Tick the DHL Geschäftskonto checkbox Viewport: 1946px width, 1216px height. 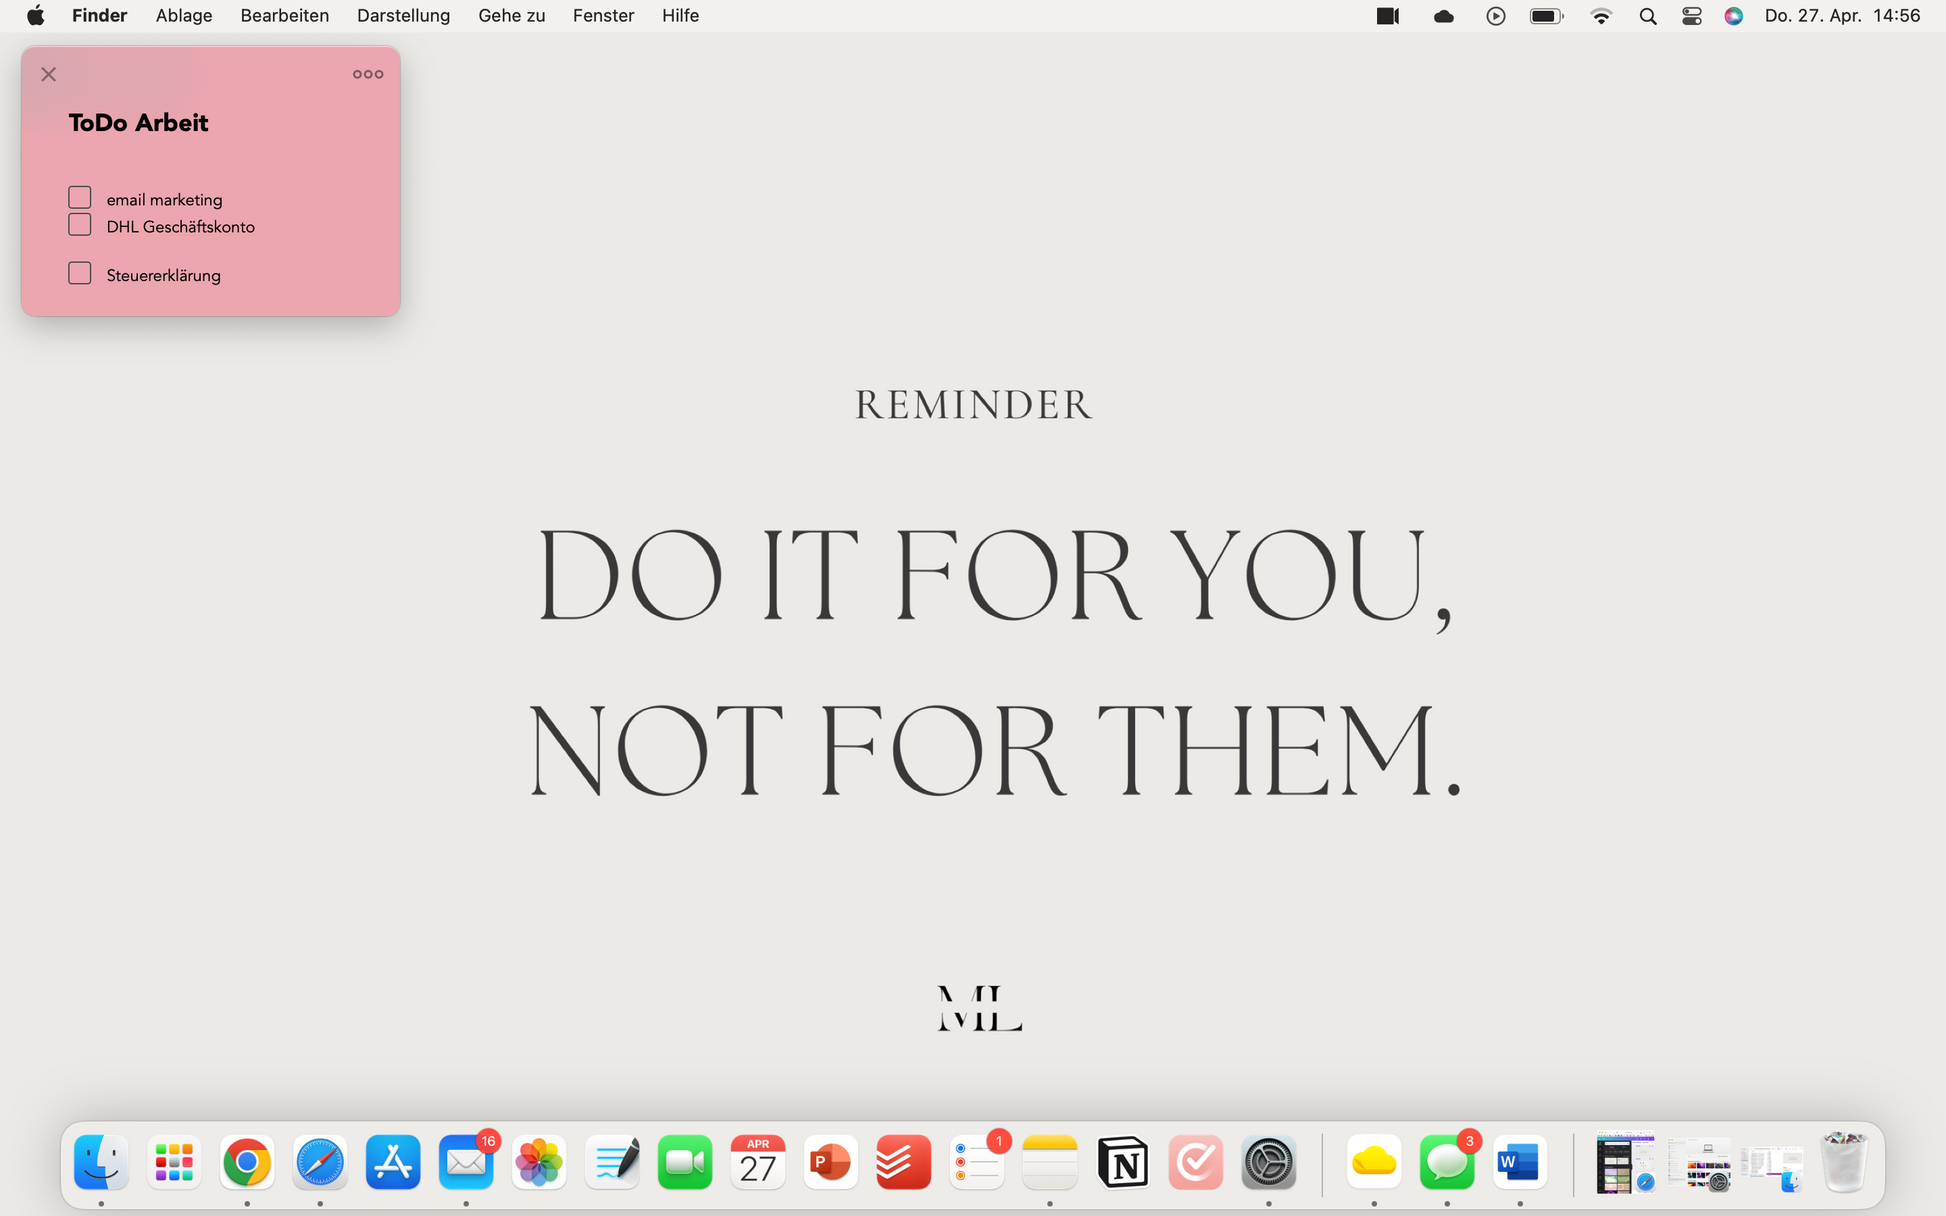[80, 225]
